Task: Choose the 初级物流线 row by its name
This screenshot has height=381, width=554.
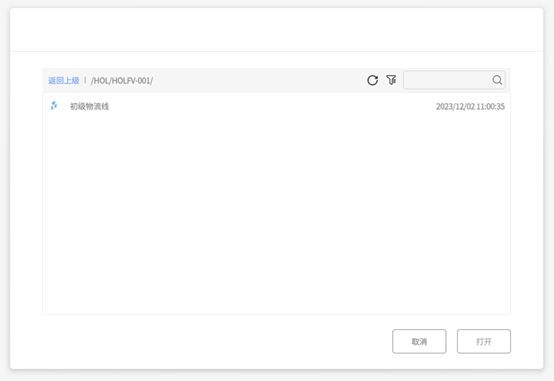Action: click(x=89, y=106)
